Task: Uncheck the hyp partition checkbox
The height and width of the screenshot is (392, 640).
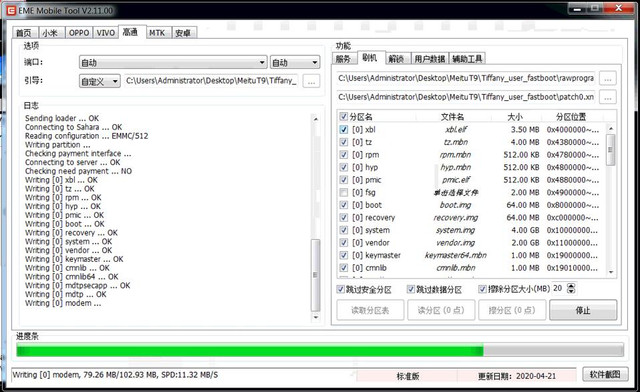Action: click(344, 167)
